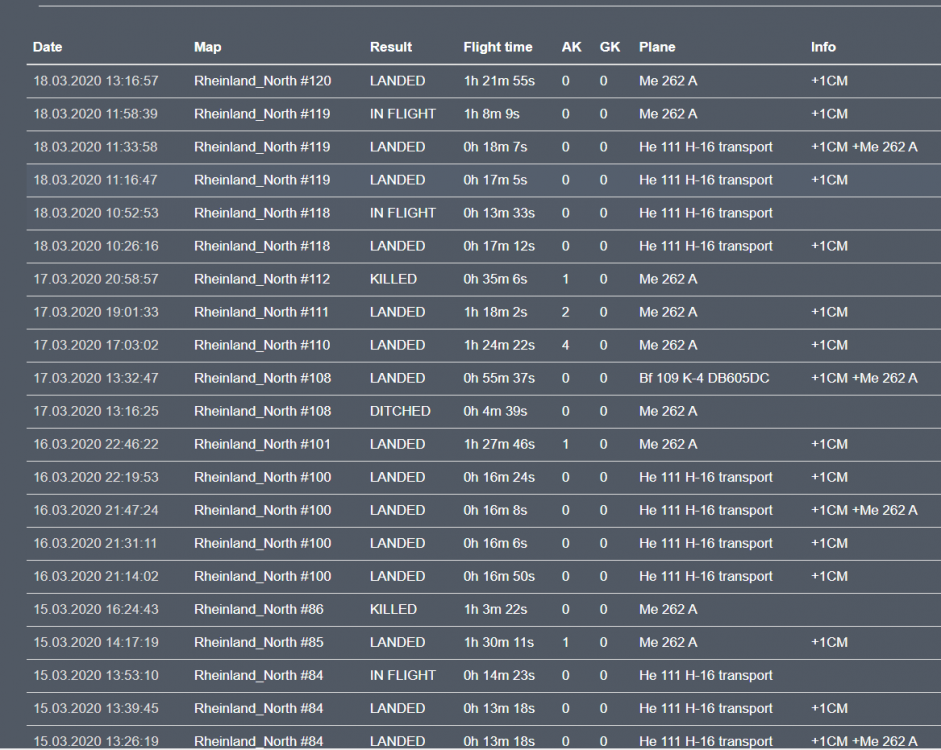Image resolution: width=941 pixels, height=750 pixels.
Task: Open the sortie dated 18.03.2020 13:16:57
Action: [96, 81]
